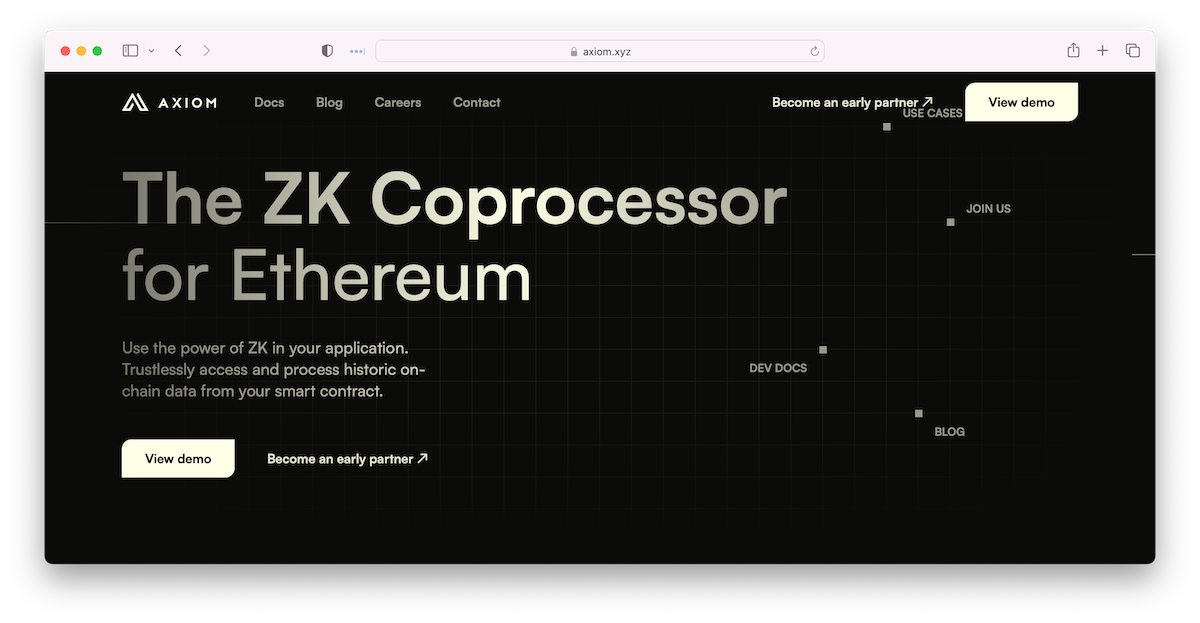Open the Contact page link

[x=476, y=102]
